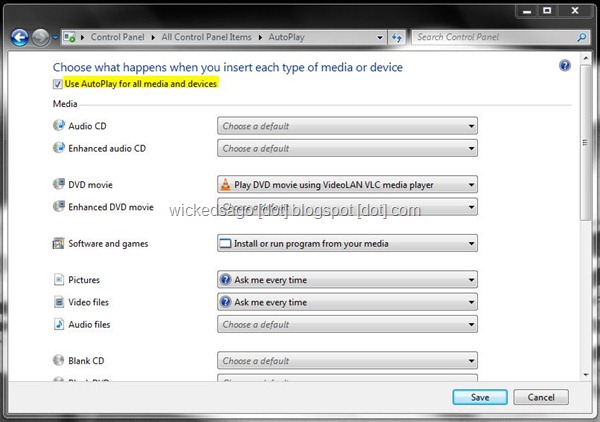Click the Blank CD label
This screenshot has height=422, width=600.
(86, 361)
